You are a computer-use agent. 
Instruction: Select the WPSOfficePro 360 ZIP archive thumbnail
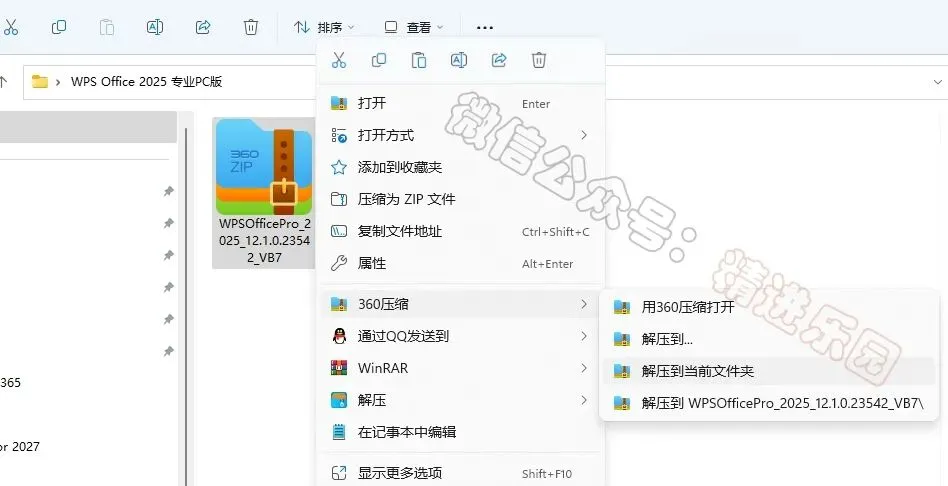click(264, 167)
